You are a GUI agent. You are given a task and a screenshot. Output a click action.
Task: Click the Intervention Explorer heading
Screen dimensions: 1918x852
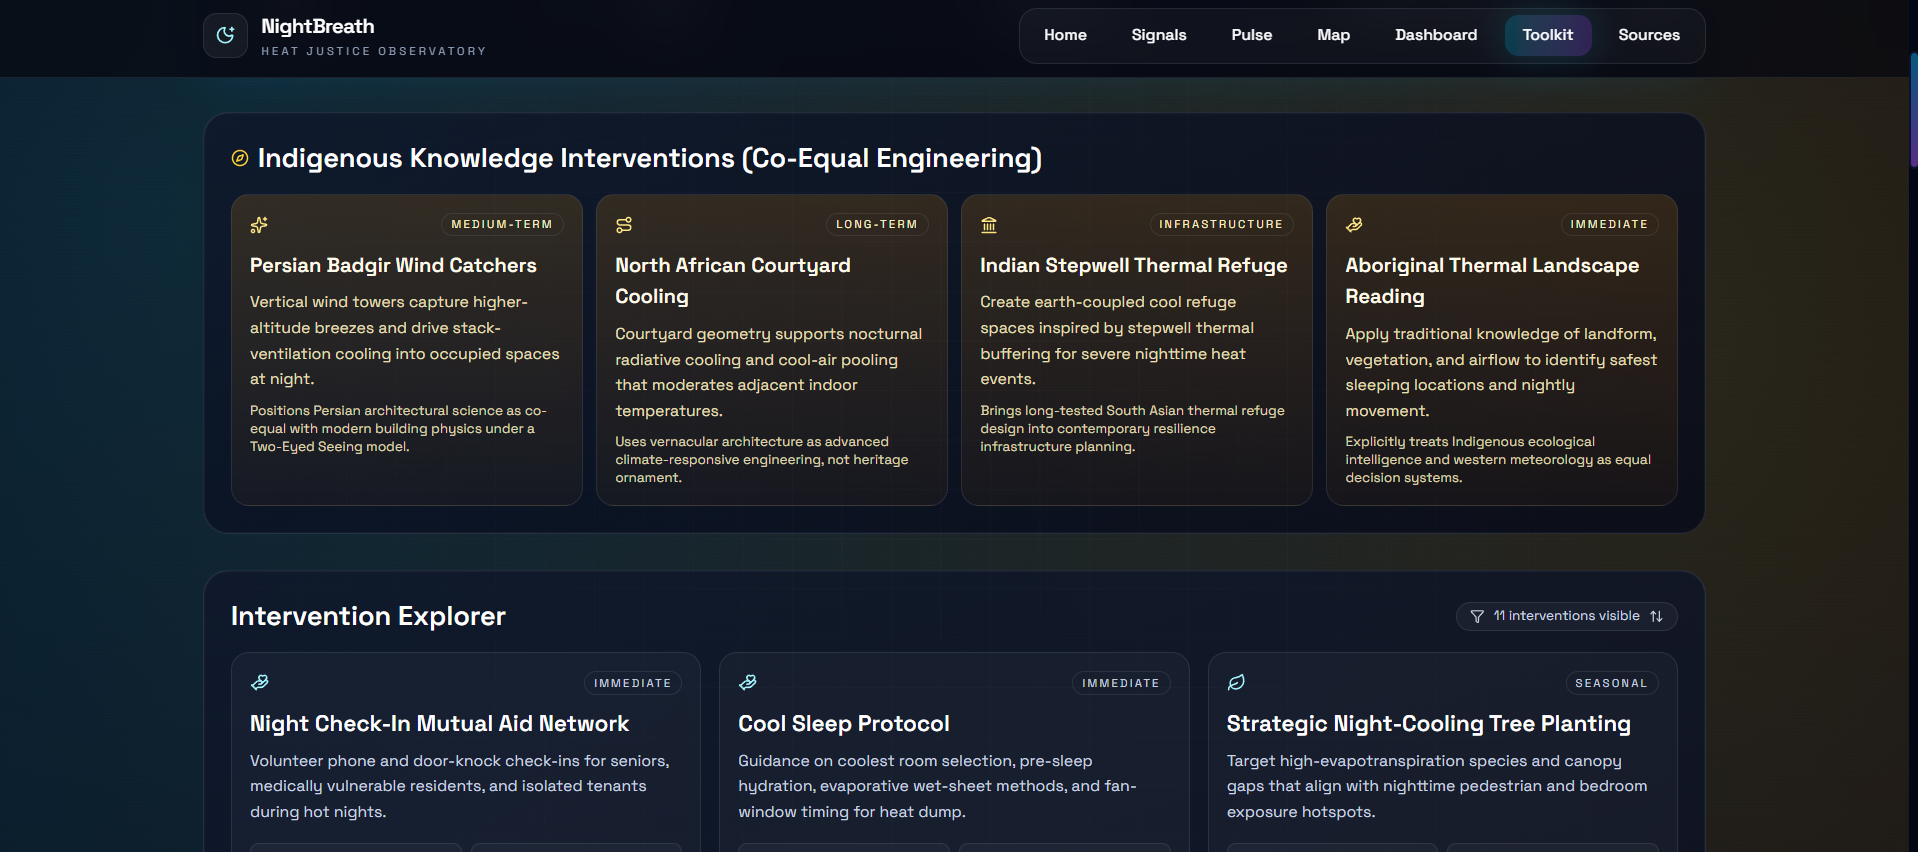pos(368,616)
